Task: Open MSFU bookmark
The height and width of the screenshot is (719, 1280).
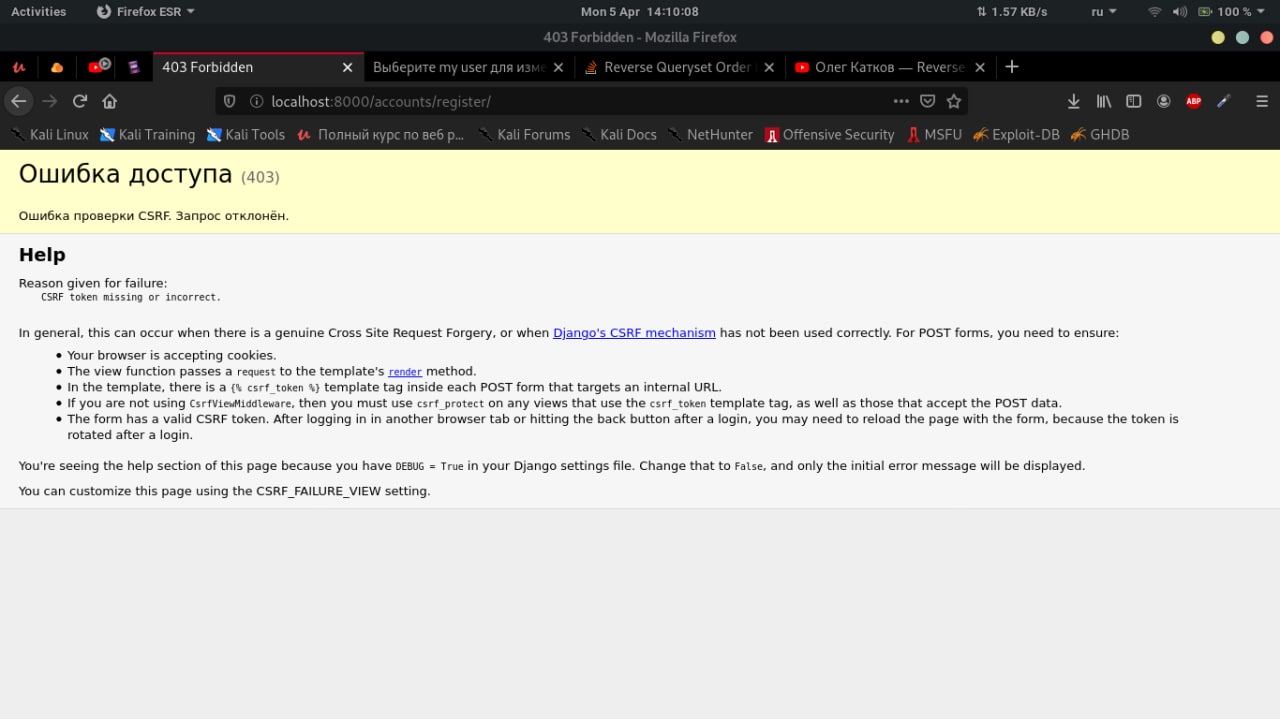Action: point(934,134)
